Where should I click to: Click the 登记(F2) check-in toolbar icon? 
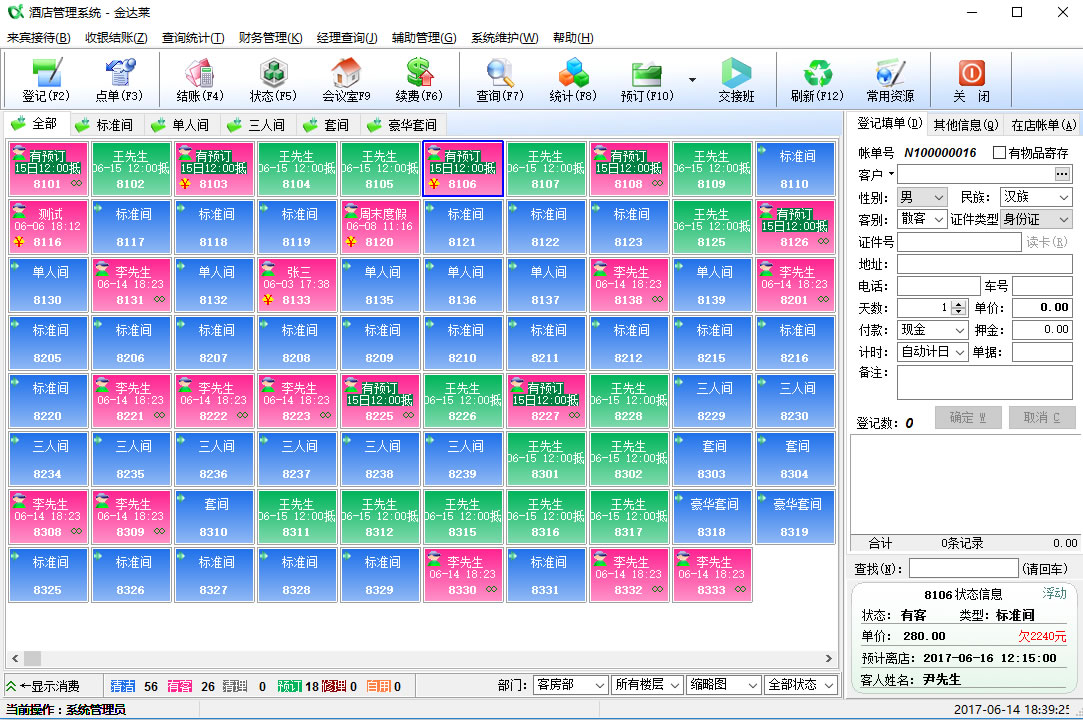(46, 80)
